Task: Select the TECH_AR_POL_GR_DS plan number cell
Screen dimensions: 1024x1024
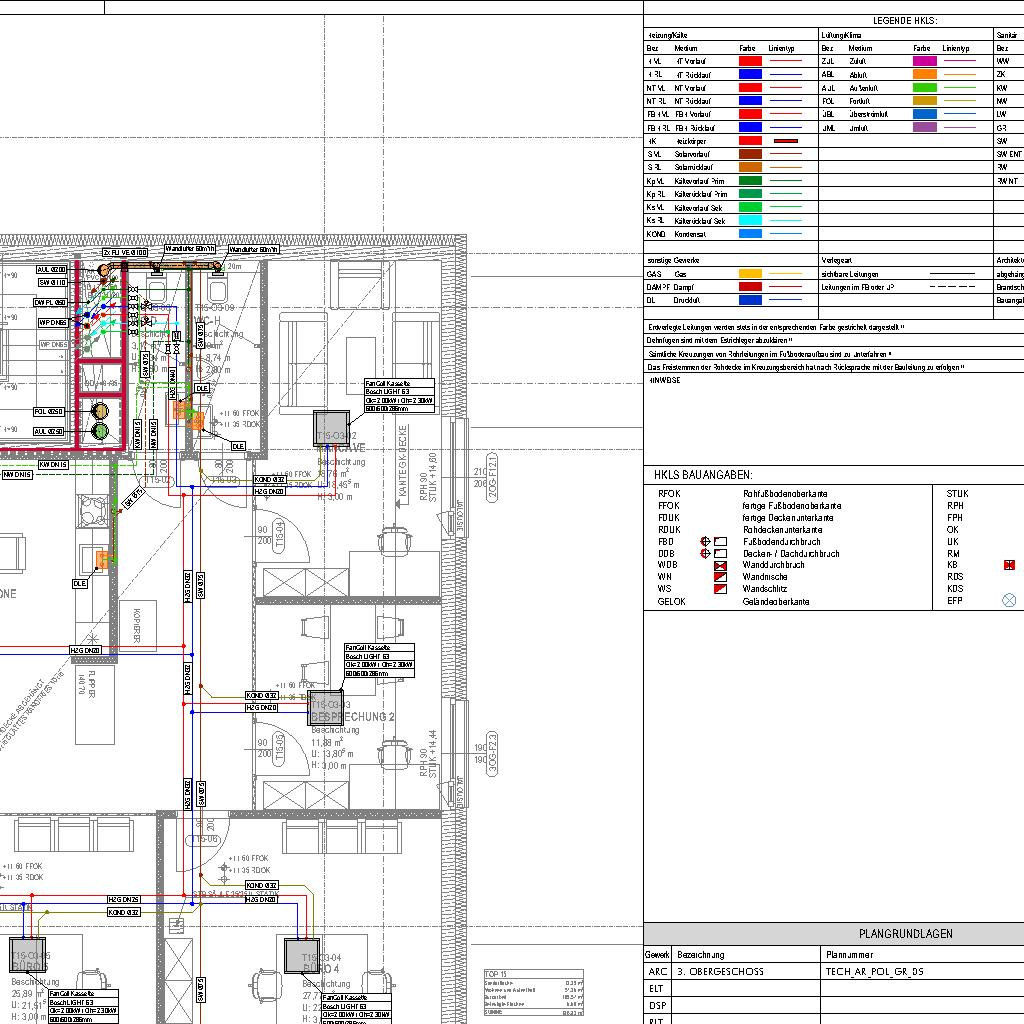Action: (x=874, y=971)
